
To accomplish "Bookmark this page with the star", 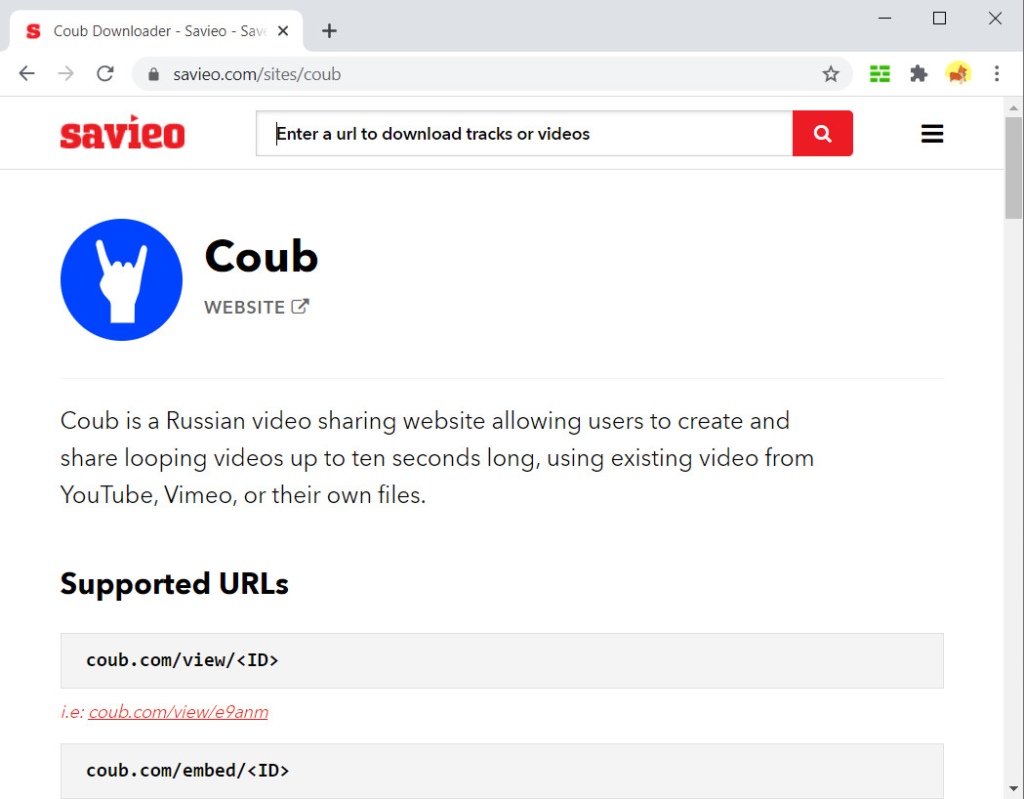I will tap(831, 74).
